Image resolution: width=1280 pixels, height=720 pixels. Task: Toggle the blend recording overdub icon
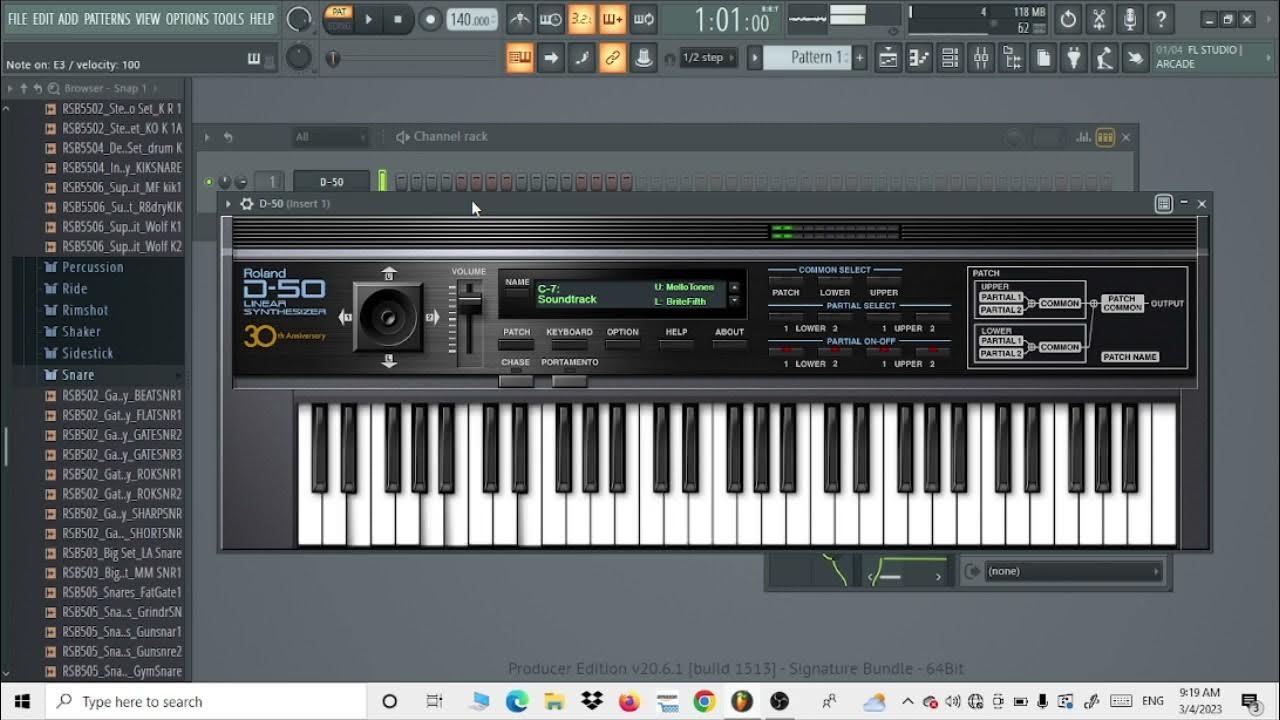[613, 19]
